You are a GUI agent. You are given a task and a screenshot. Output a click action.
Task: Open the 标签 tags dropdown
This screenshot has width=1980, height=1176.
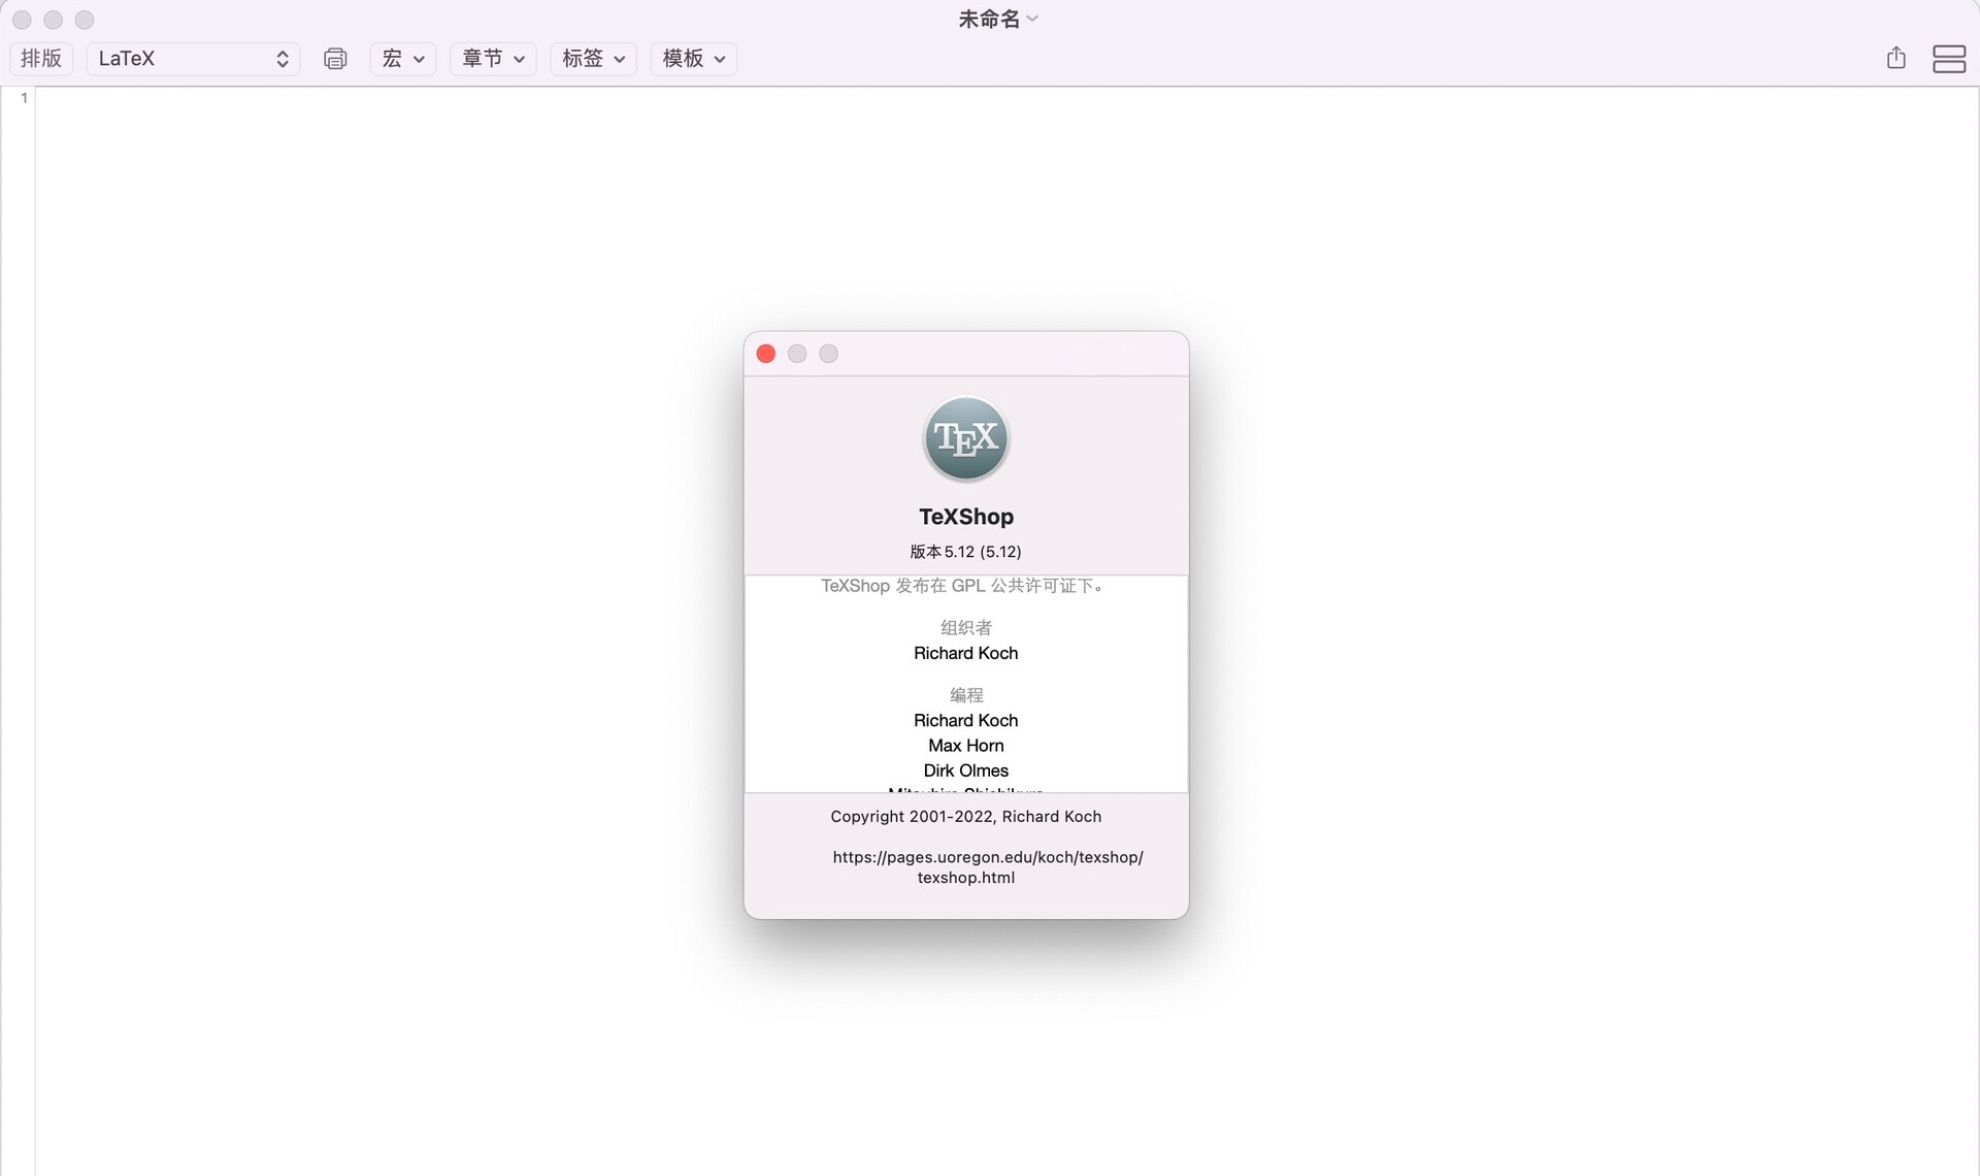(592, 58)
